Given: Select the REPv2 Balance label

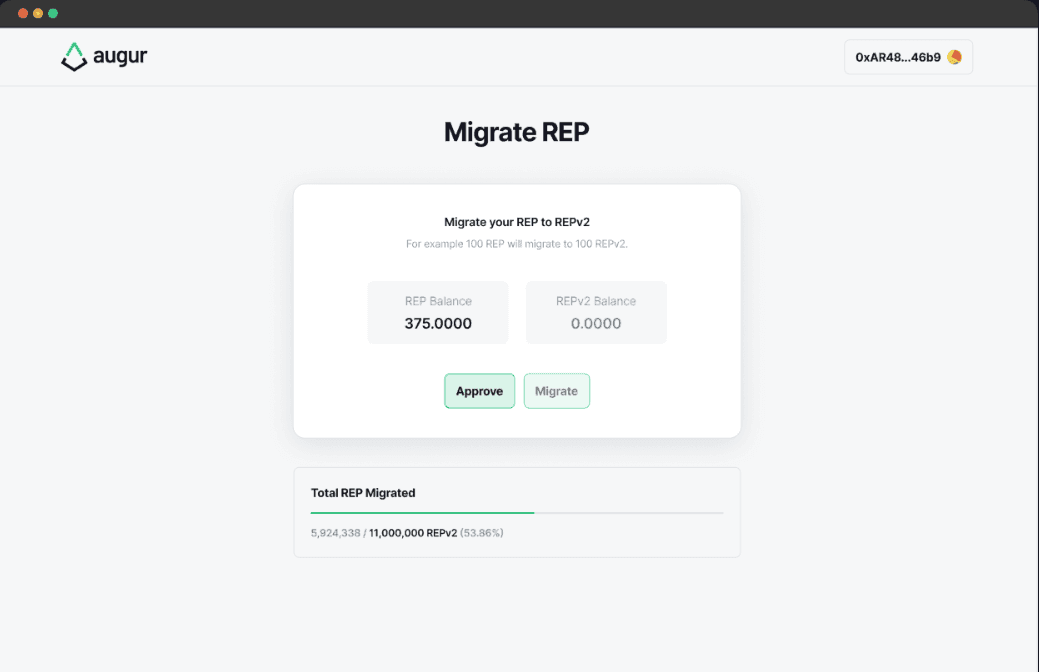Looking at the screenshot, I should point(596,301).
